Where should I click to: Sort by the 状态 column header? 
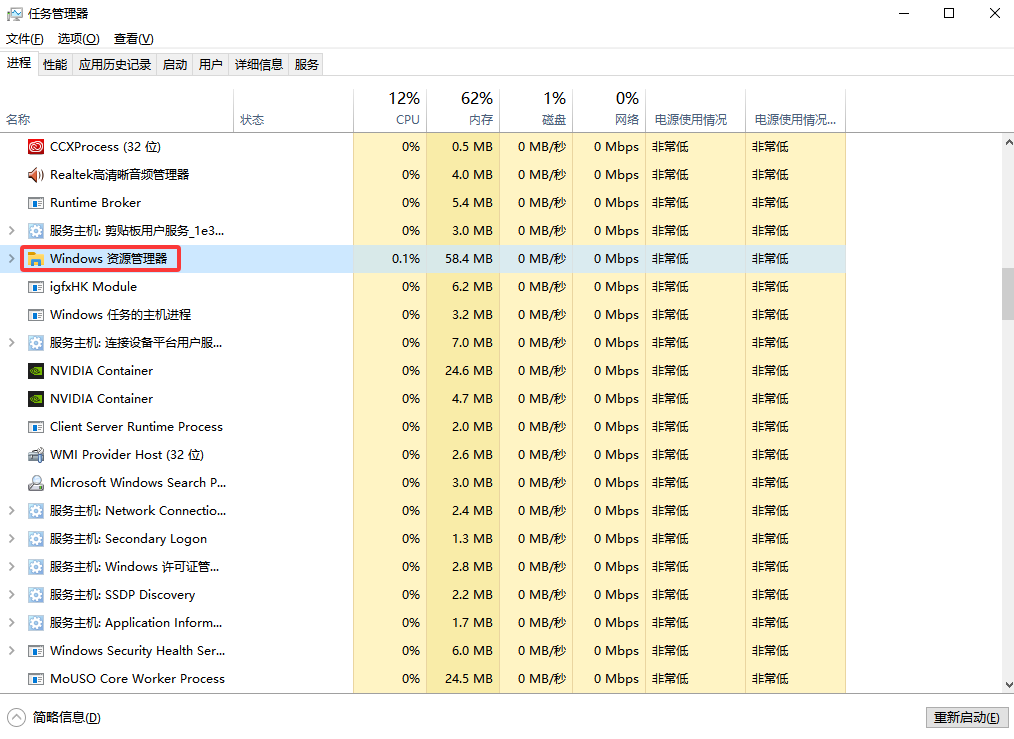point(294,111)
